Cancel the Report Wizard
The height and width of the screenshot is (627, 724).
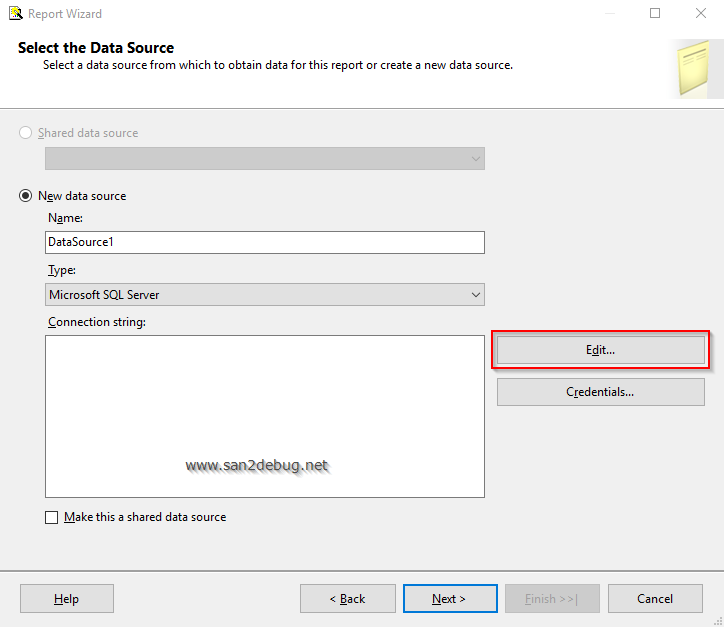coord(655,599)
